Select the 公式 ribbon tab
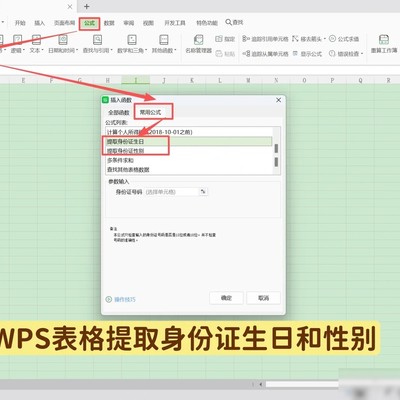The width and height of the screenshot is (400, 400). [89, 23]
